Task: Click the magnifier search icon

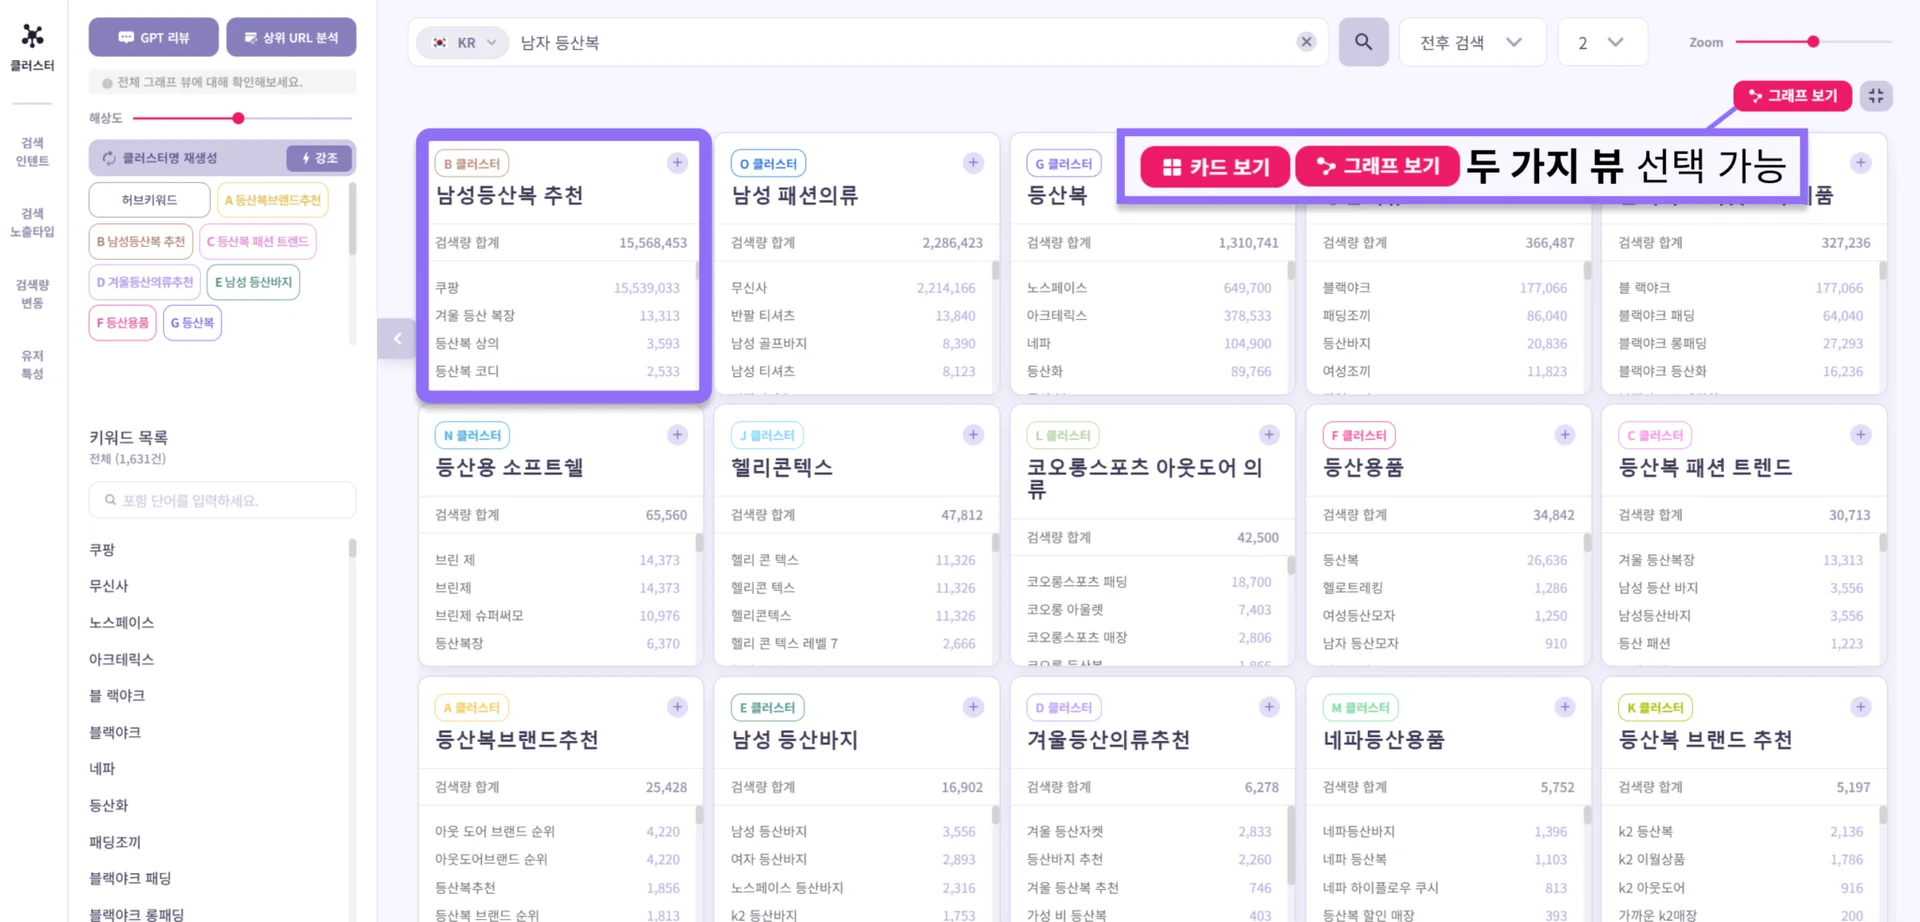Action: 1362,42
